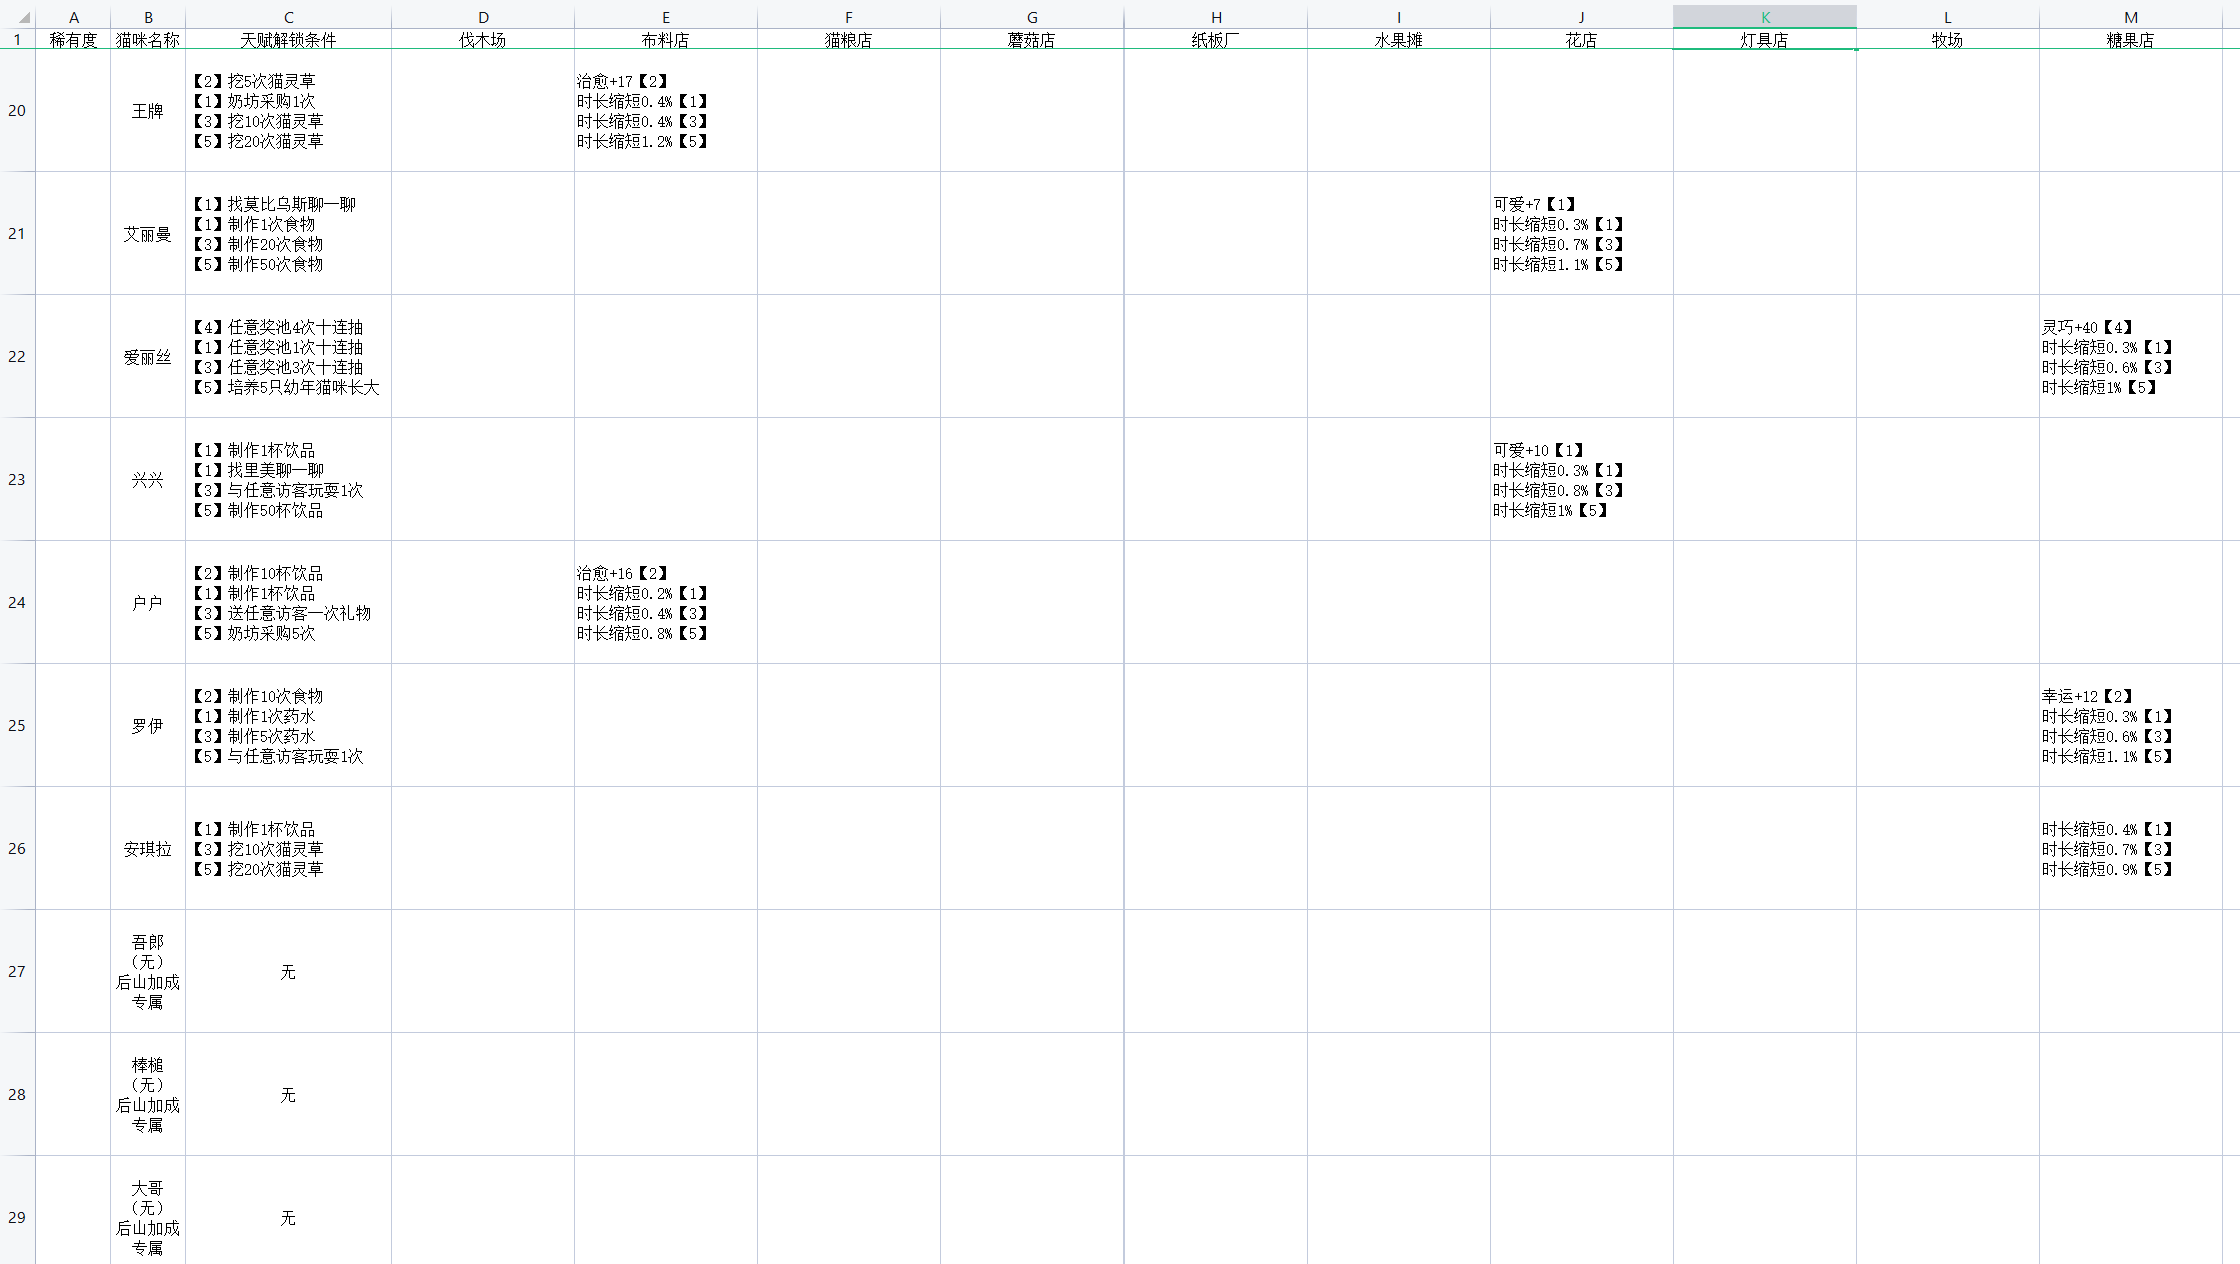2240x1264 pixels.
Task: Select cell containing 找里美聊一聊
Action: pyautogui.click(x=288, y=479)
